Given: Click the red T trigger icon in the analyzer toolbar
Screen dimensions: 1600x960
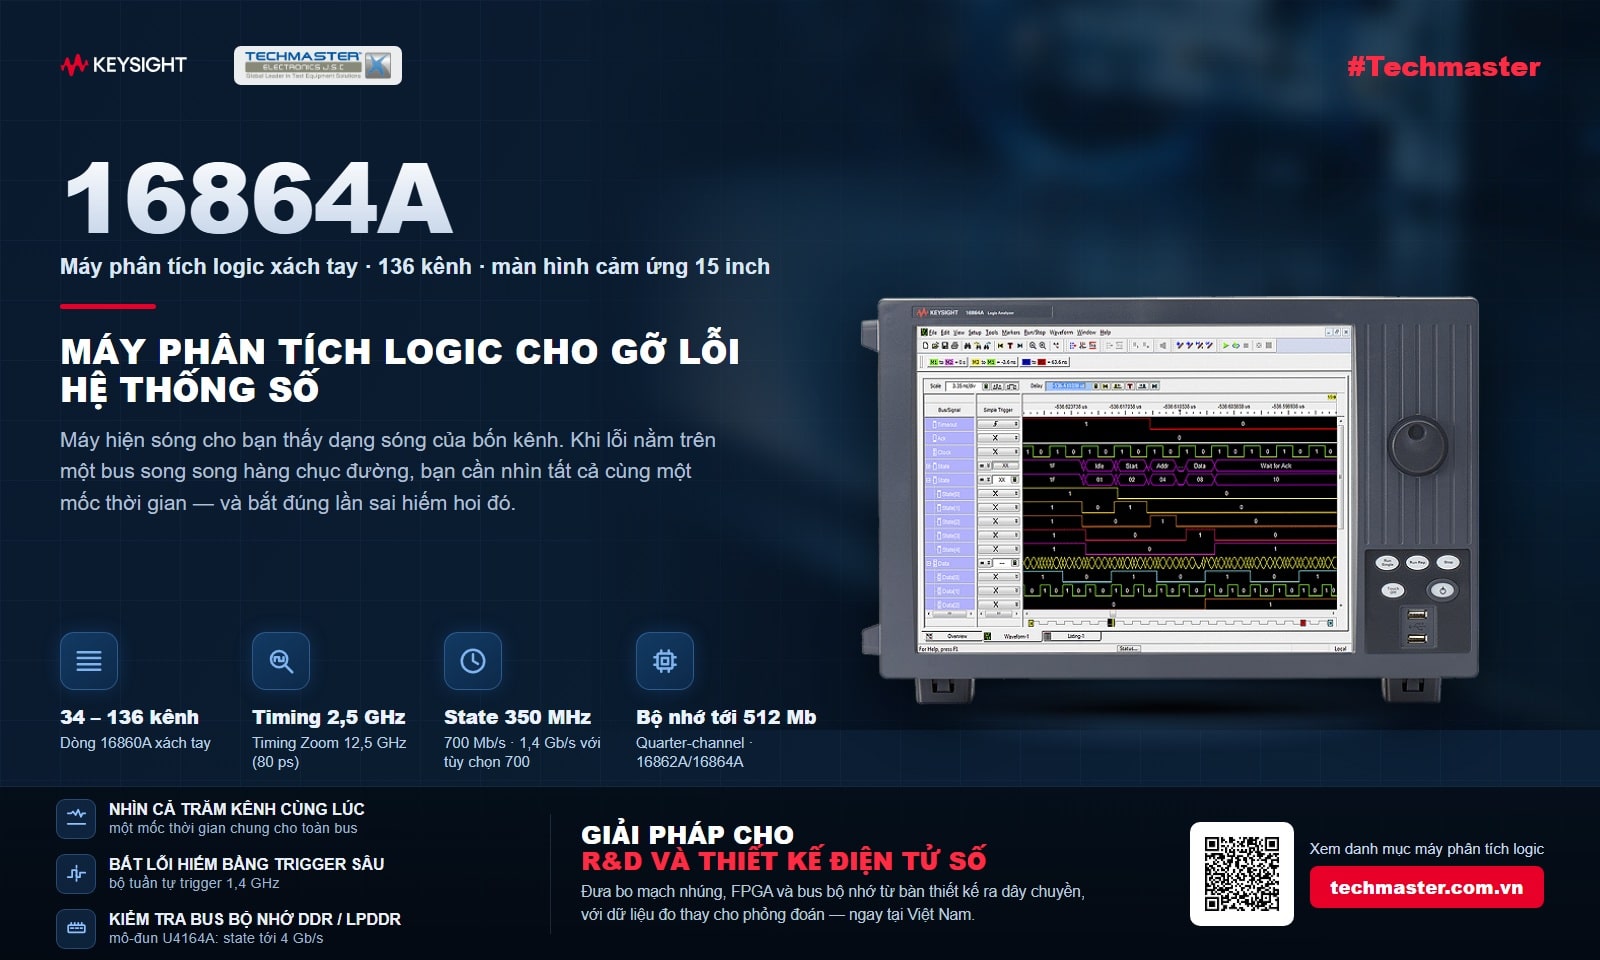Looking at the screenshot, I should click(x=1010, y=346).
